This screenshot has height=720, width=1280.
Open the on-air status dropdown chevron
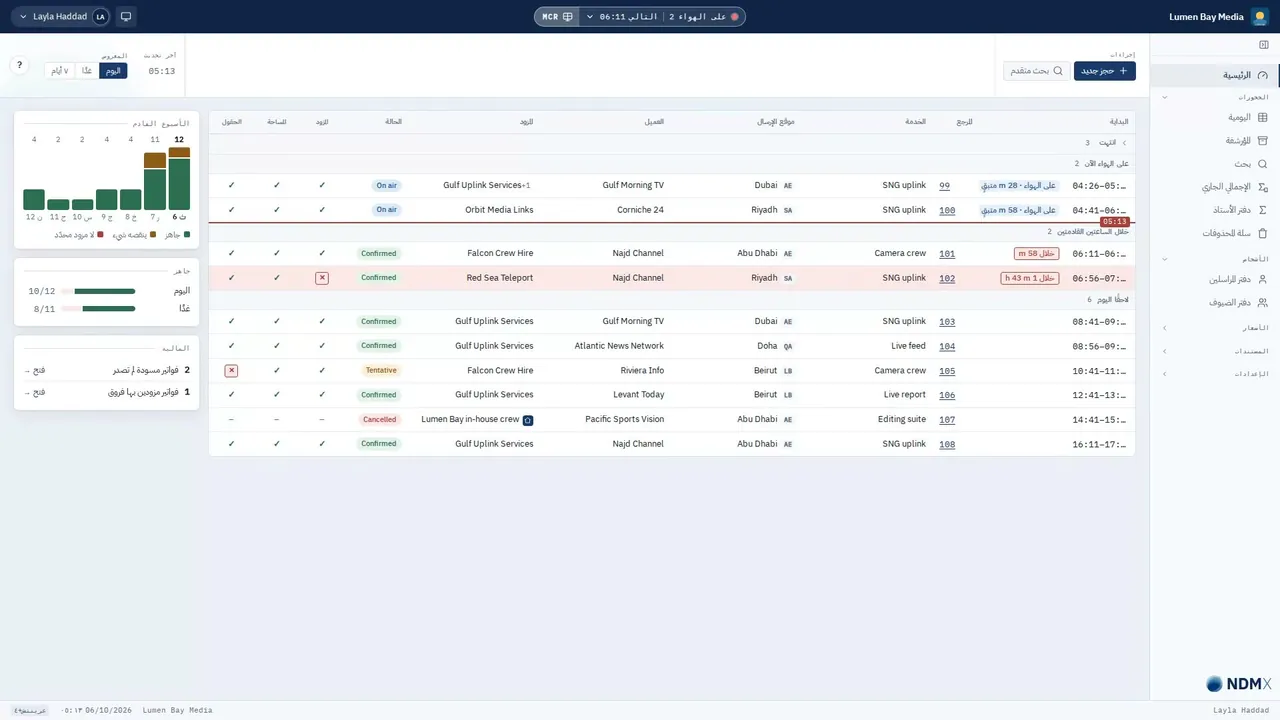589,17
